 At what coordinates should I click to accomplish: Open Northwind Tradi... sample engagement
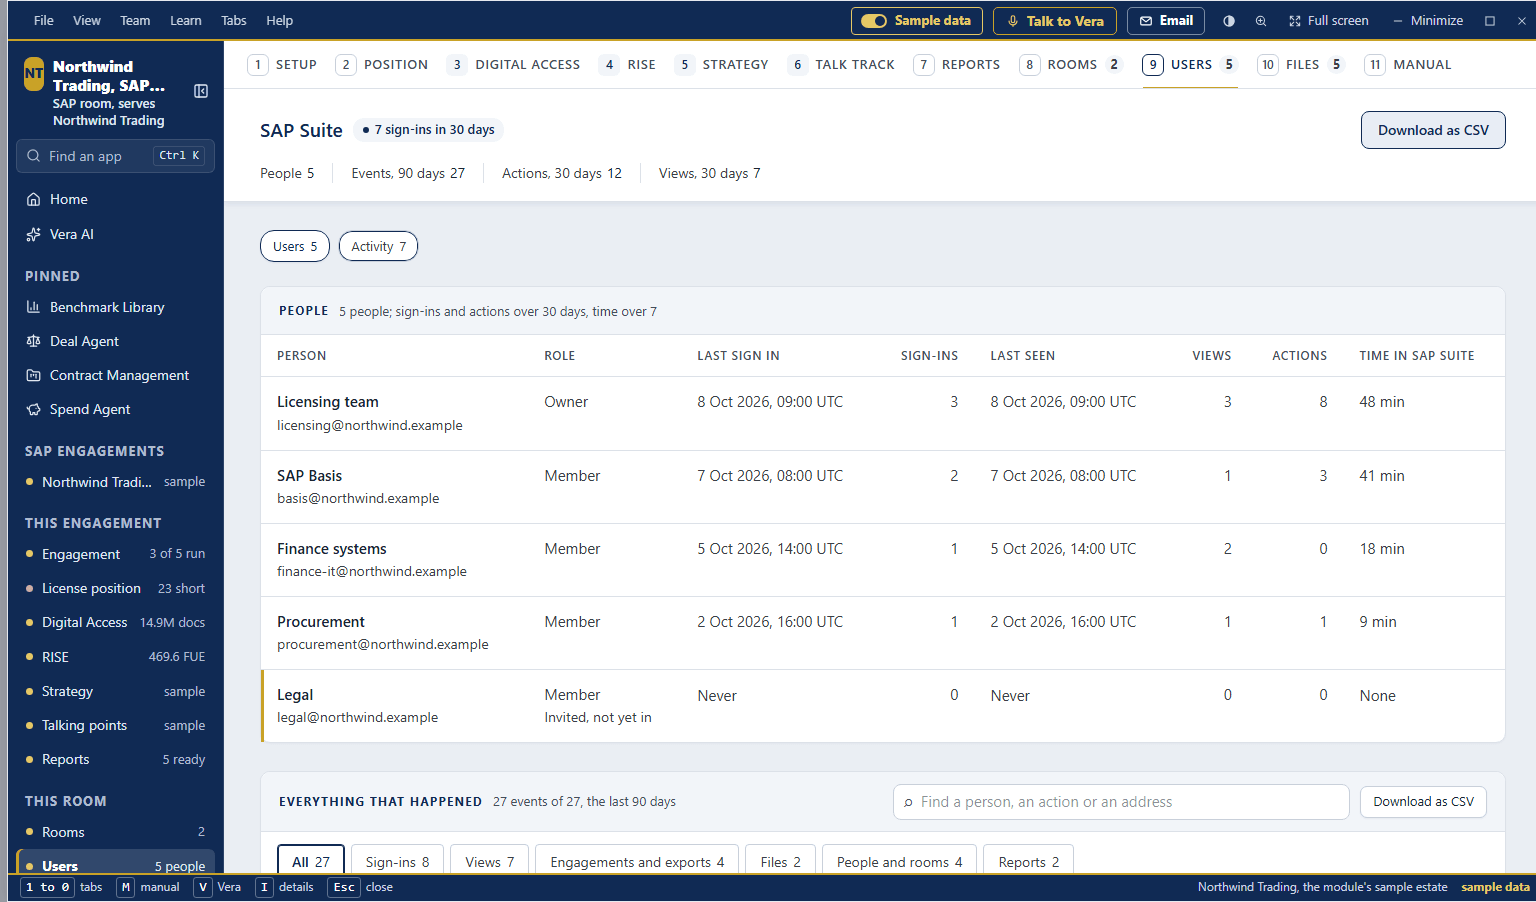tap(116, 482)
